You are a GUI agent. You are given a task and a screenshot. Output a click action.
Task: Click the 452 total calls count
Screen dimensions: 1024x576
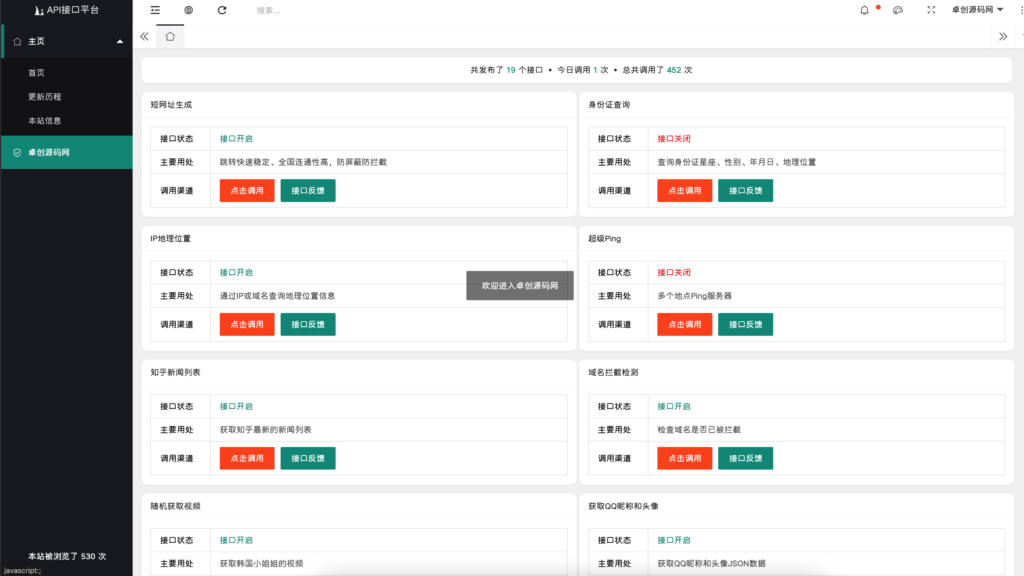tap(674, 70)
